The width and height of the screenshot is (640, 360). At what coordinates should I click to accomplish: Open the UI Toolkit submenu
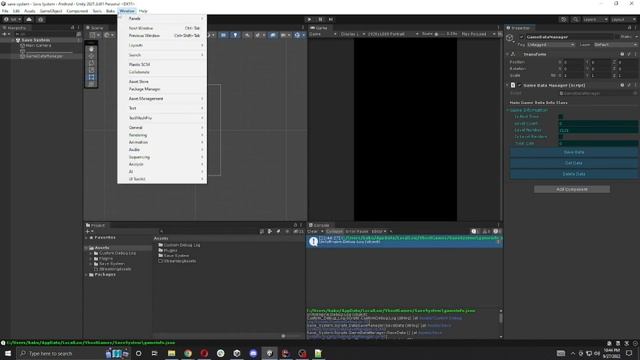(x=162, y=179)
